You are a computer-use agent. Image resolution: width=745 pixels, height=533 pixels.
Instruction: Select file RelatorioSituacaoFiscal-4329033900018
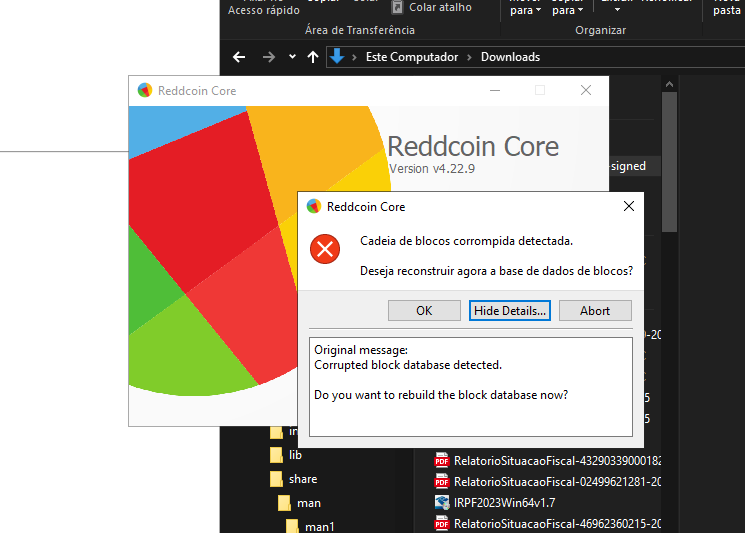(x=547, y=461)
